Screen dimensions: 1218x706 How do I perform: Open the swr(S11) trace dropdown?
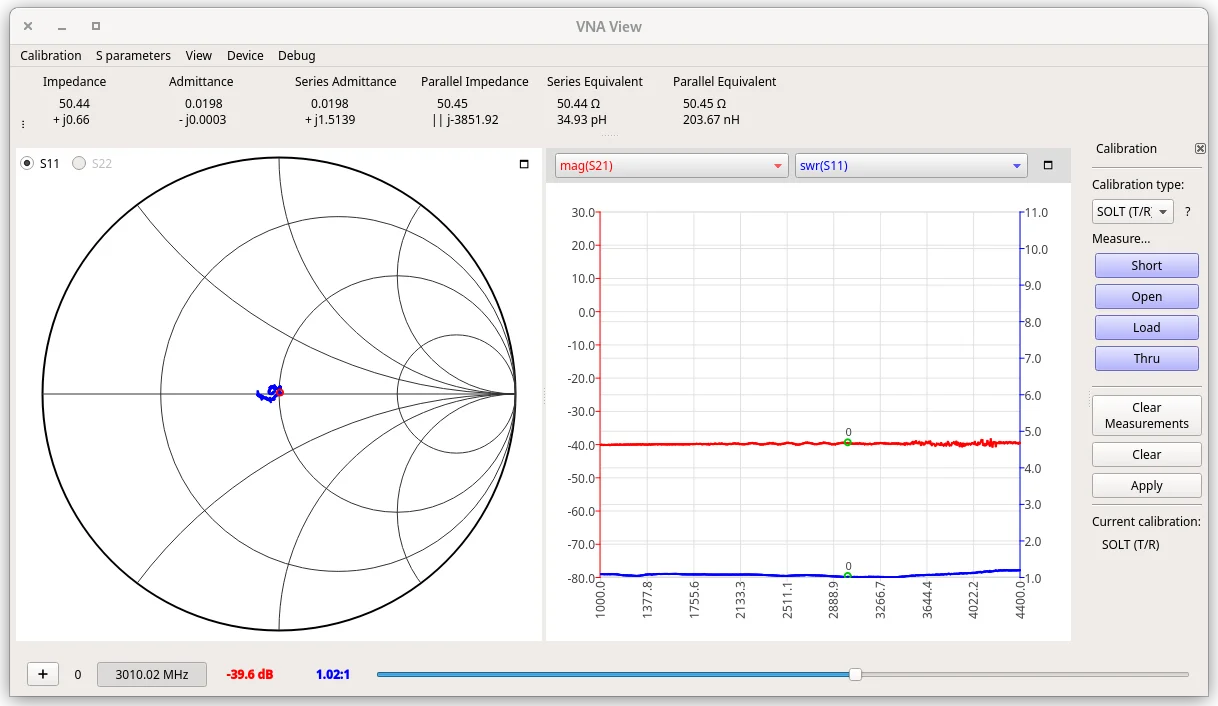[910, 166]
